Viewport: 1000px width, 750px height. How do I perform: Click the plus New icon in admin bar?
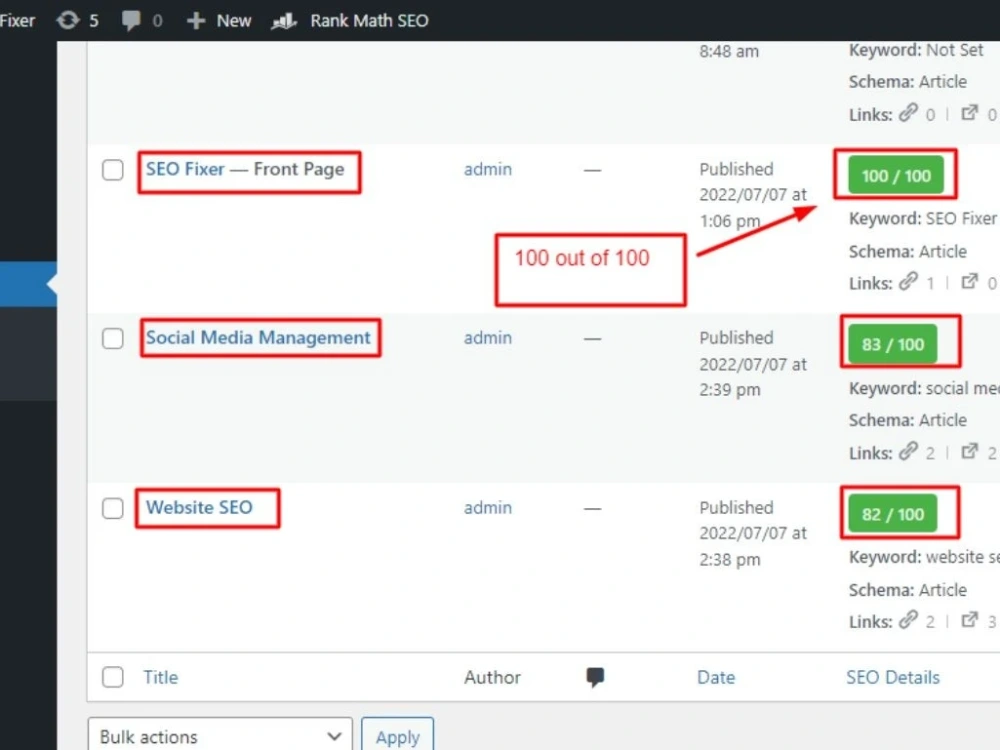[x=195, y=21]
